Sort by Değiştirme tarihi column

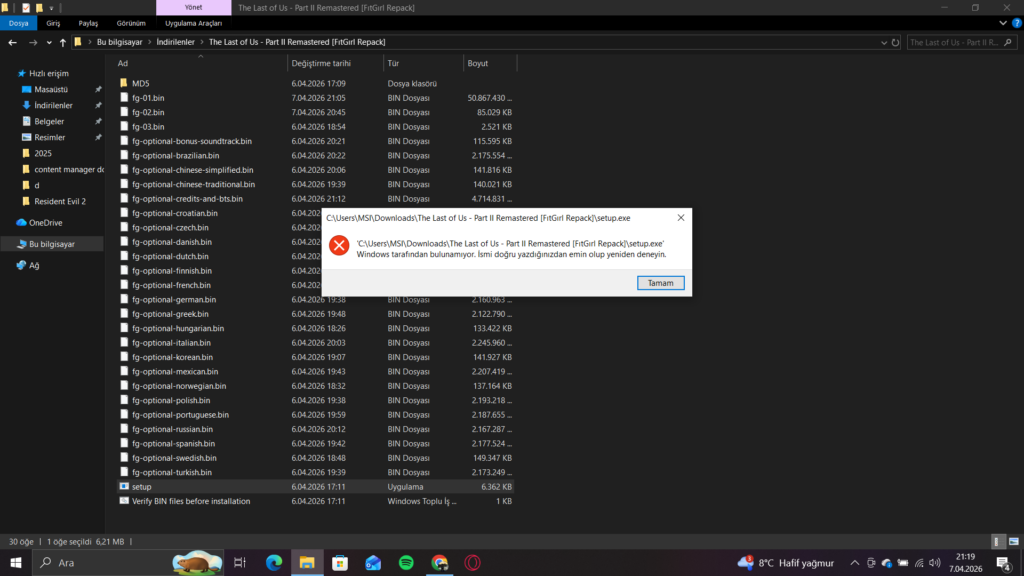click(336, 63)
